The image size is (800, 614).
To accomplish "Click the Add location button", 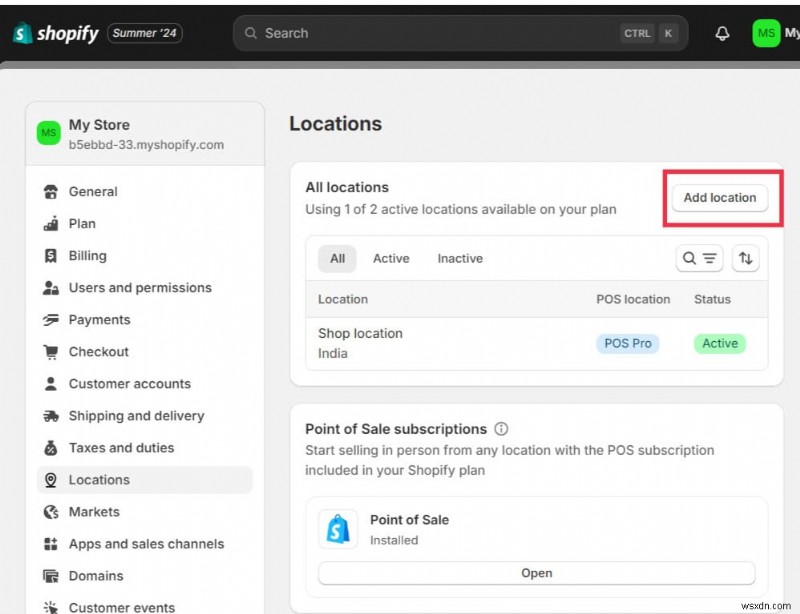I will tap(719, 198).
